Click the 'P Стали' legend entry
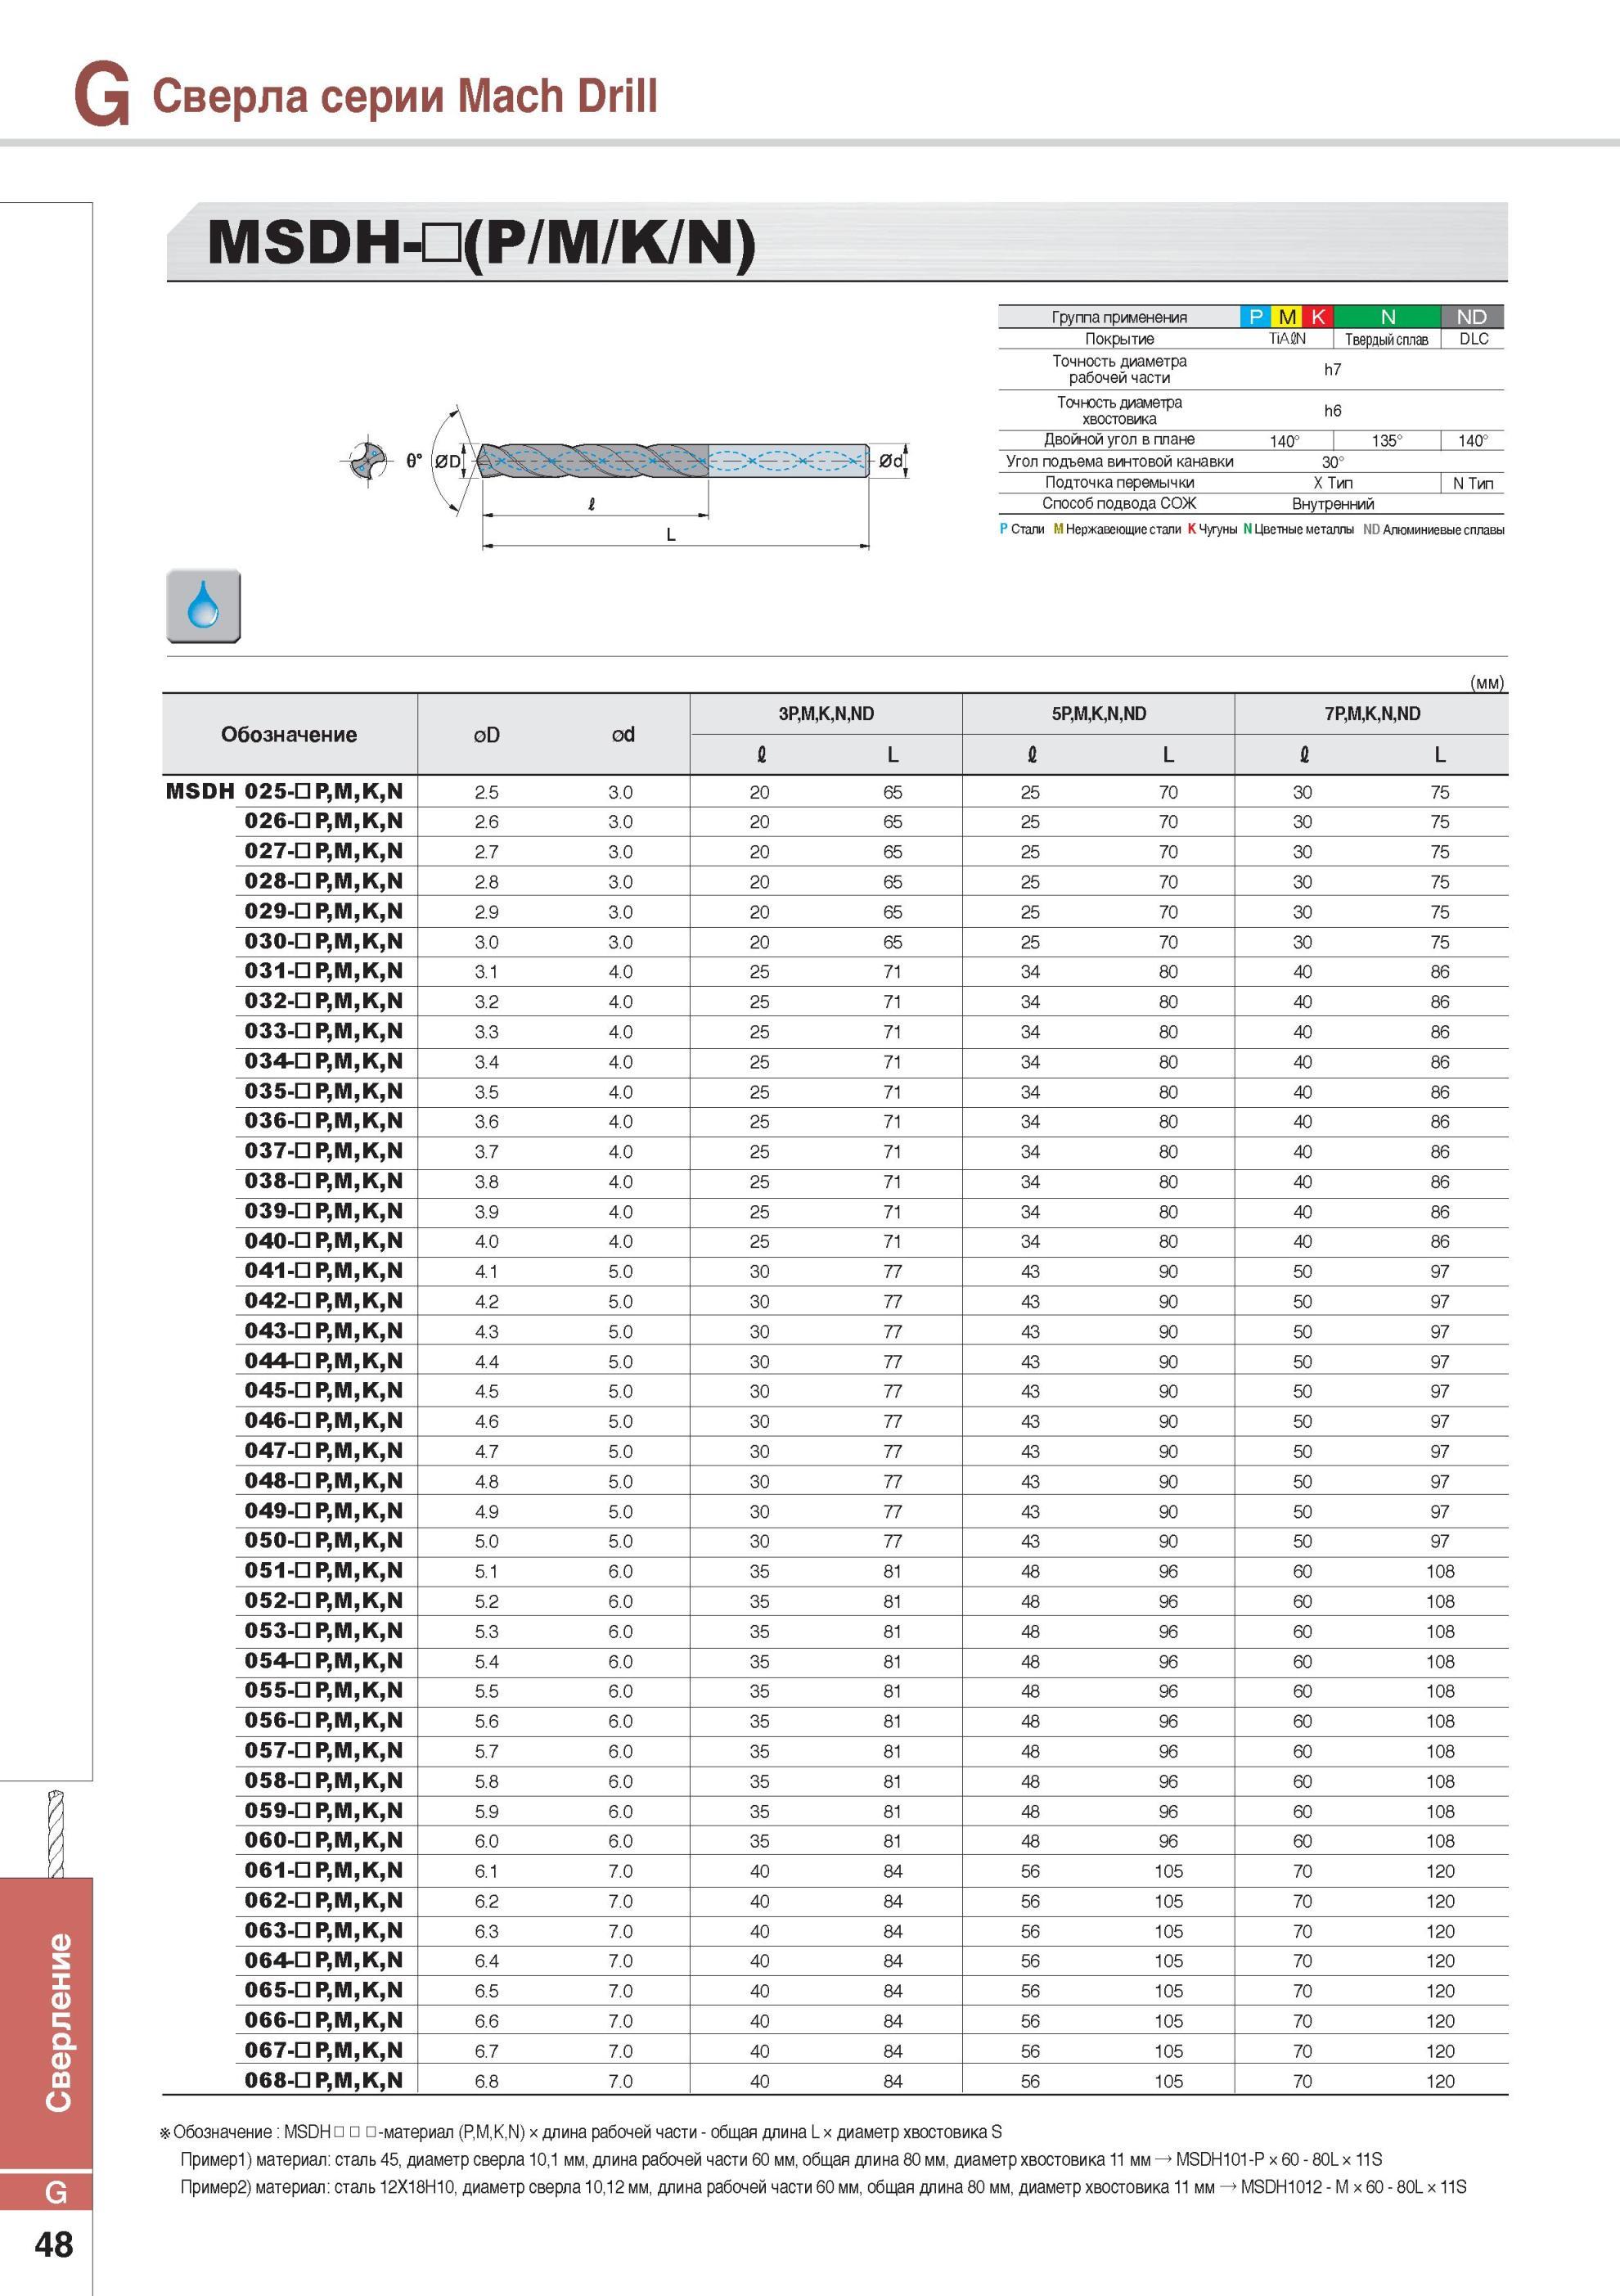 (1022, 529)
